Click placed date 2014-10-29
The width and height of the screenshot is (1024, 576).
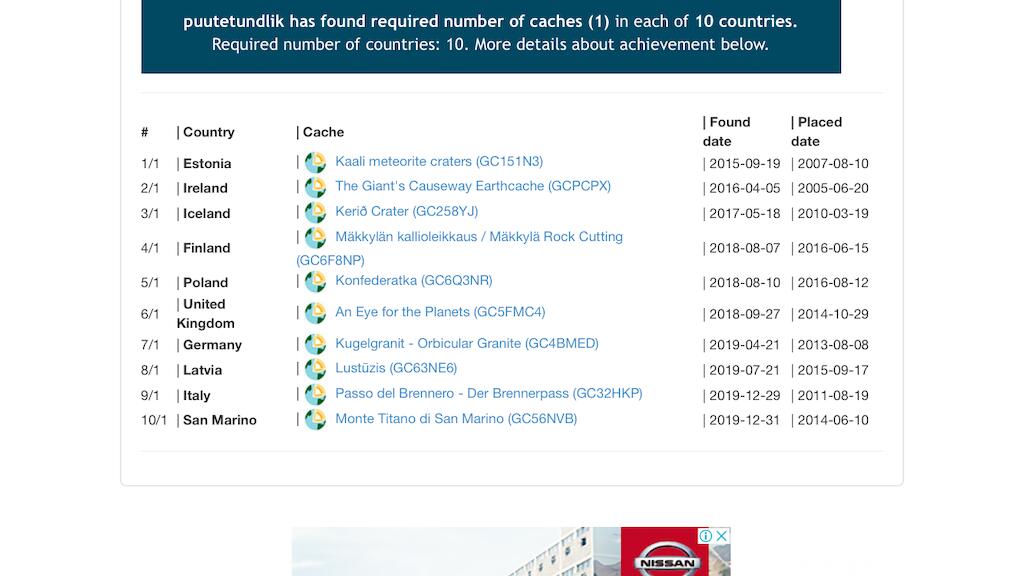pyautogui.click(x=833, y=314)
